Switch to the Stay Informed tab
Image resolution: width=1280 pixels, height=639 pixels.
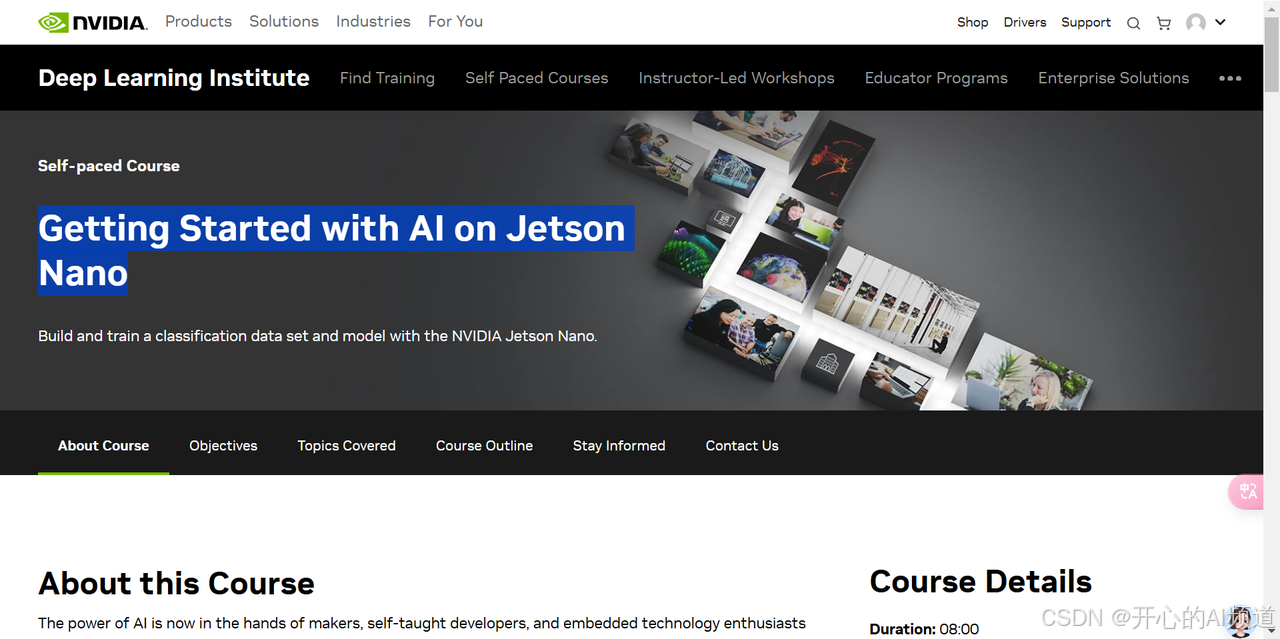619,446
